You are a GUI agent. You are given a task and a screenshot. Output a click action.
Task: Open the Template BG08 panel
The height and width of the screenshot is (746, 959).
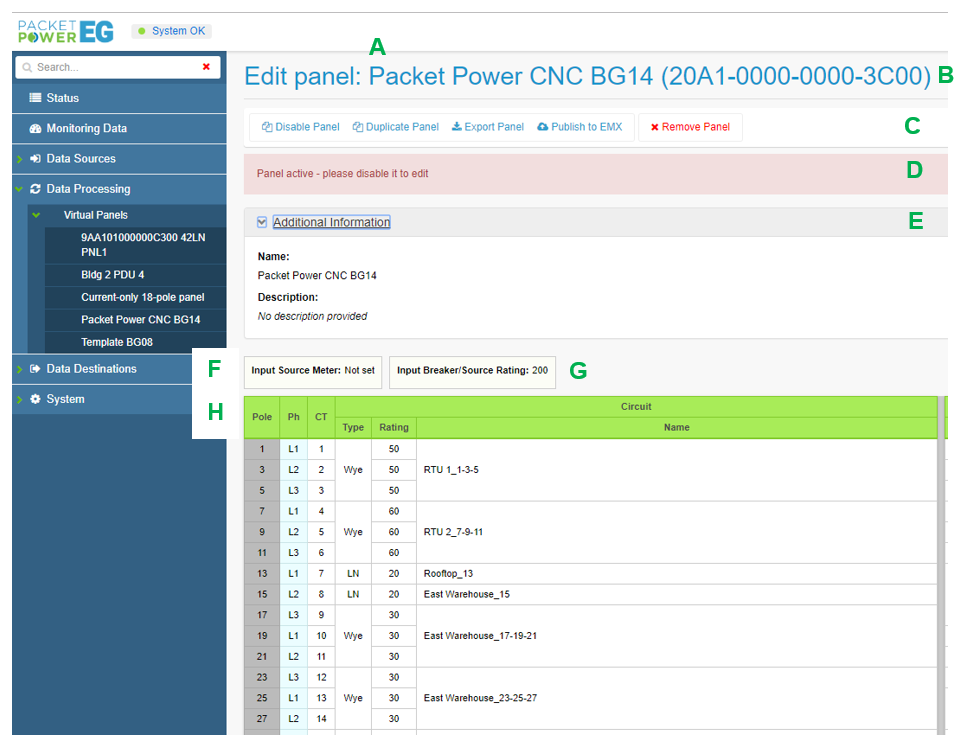[x=116, y=343]
